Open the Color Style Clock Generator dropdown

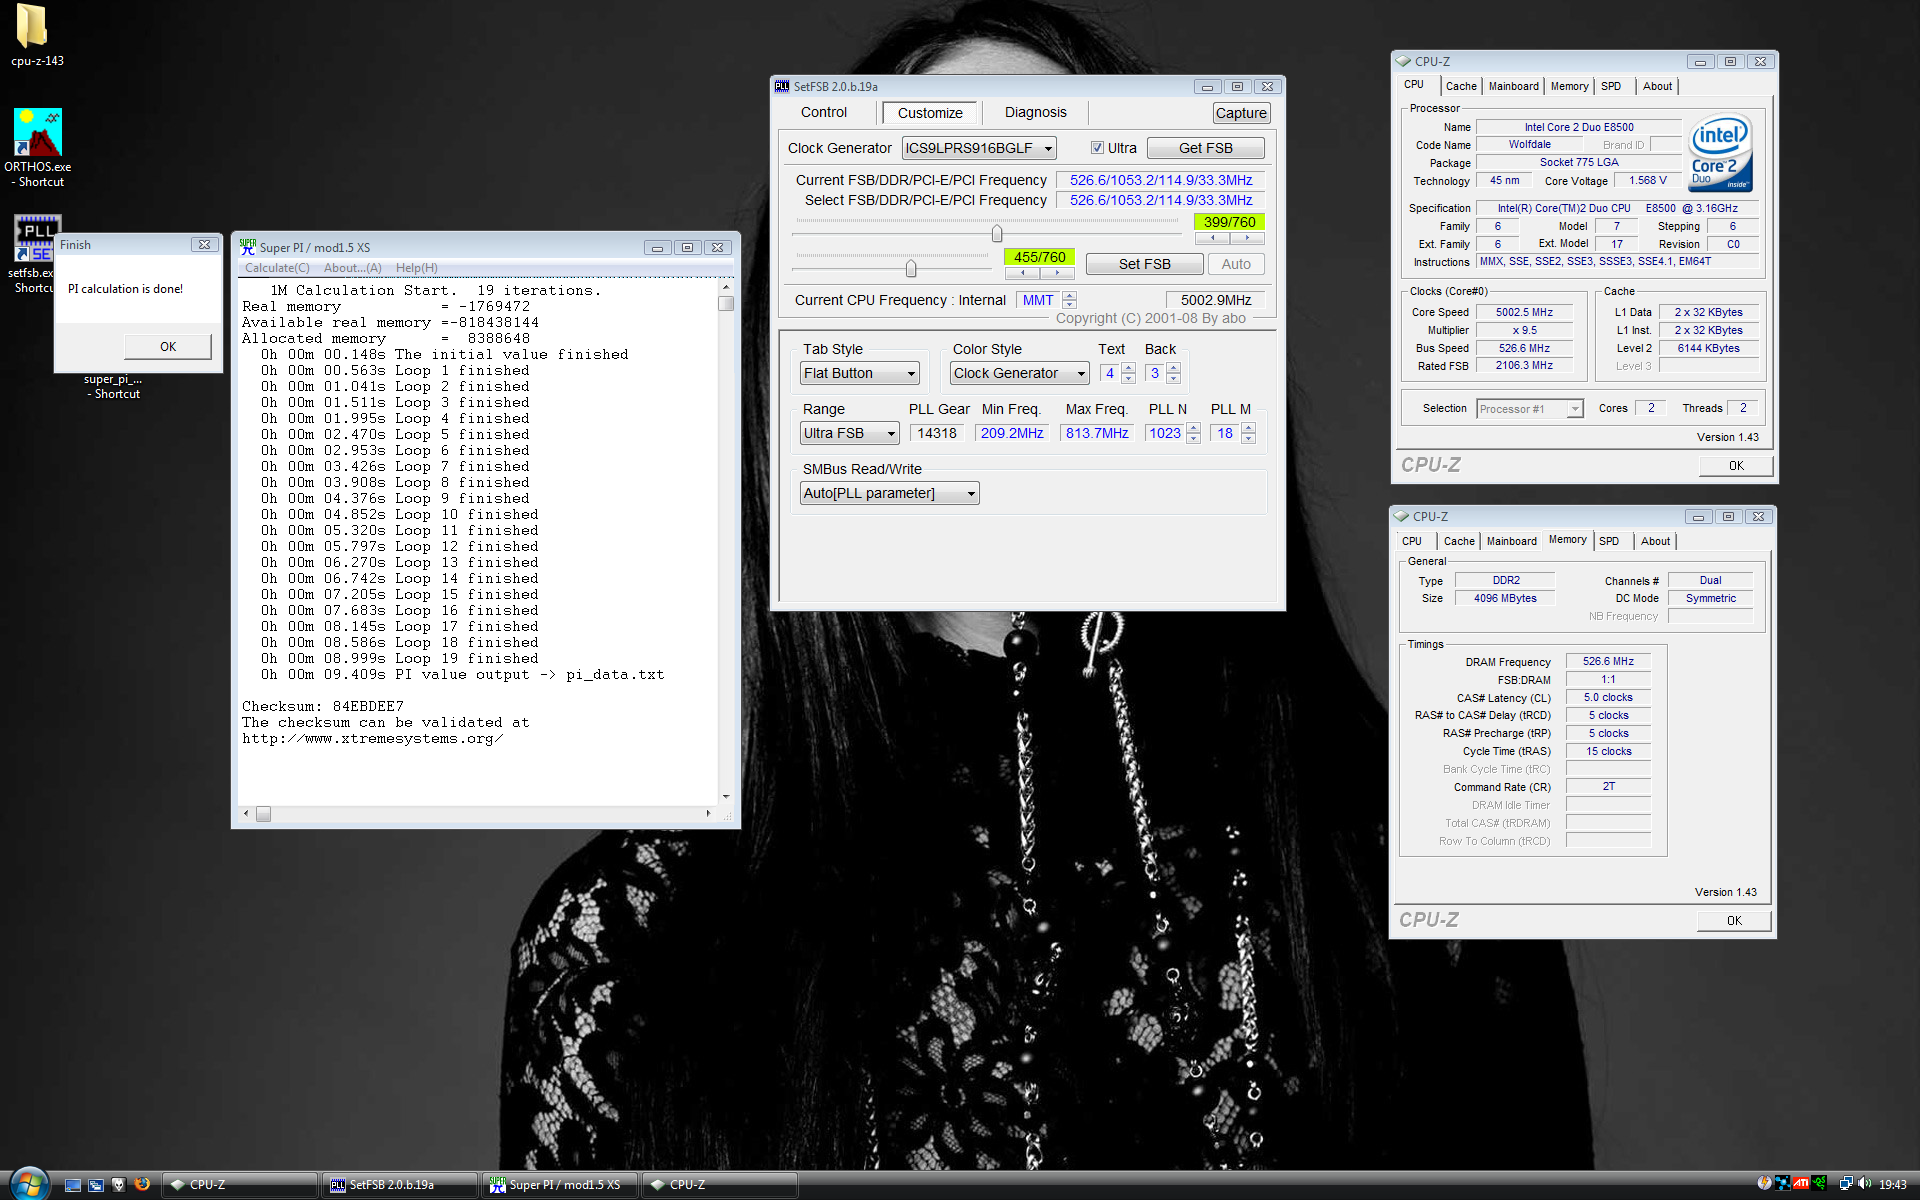click(x=1019, y=373)
